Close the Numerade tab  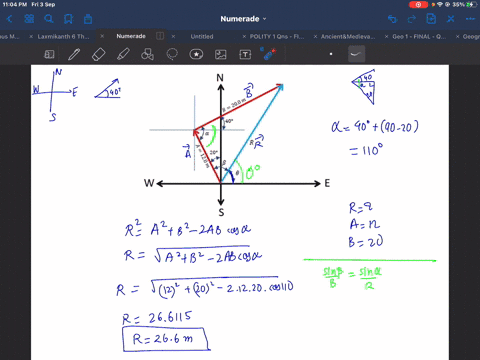tap(102, 36)
